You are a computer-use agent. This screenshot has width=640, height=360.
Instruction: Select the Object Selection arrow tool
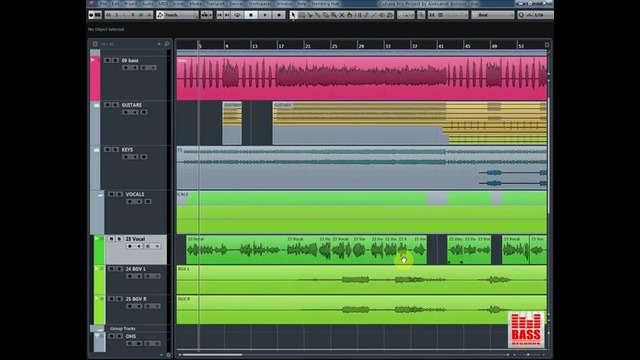(293, 15)
